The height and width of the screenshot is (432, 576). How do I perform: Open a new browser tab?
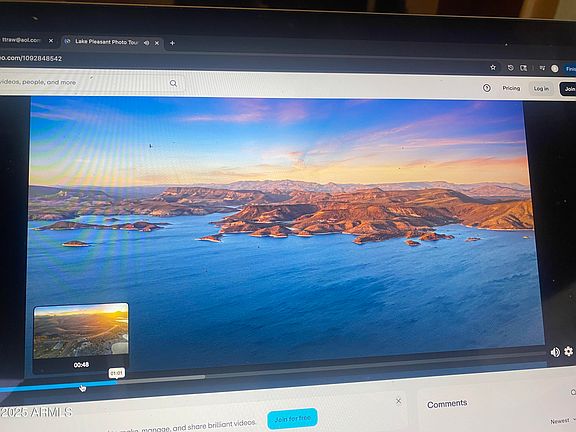tap(172, 43)
